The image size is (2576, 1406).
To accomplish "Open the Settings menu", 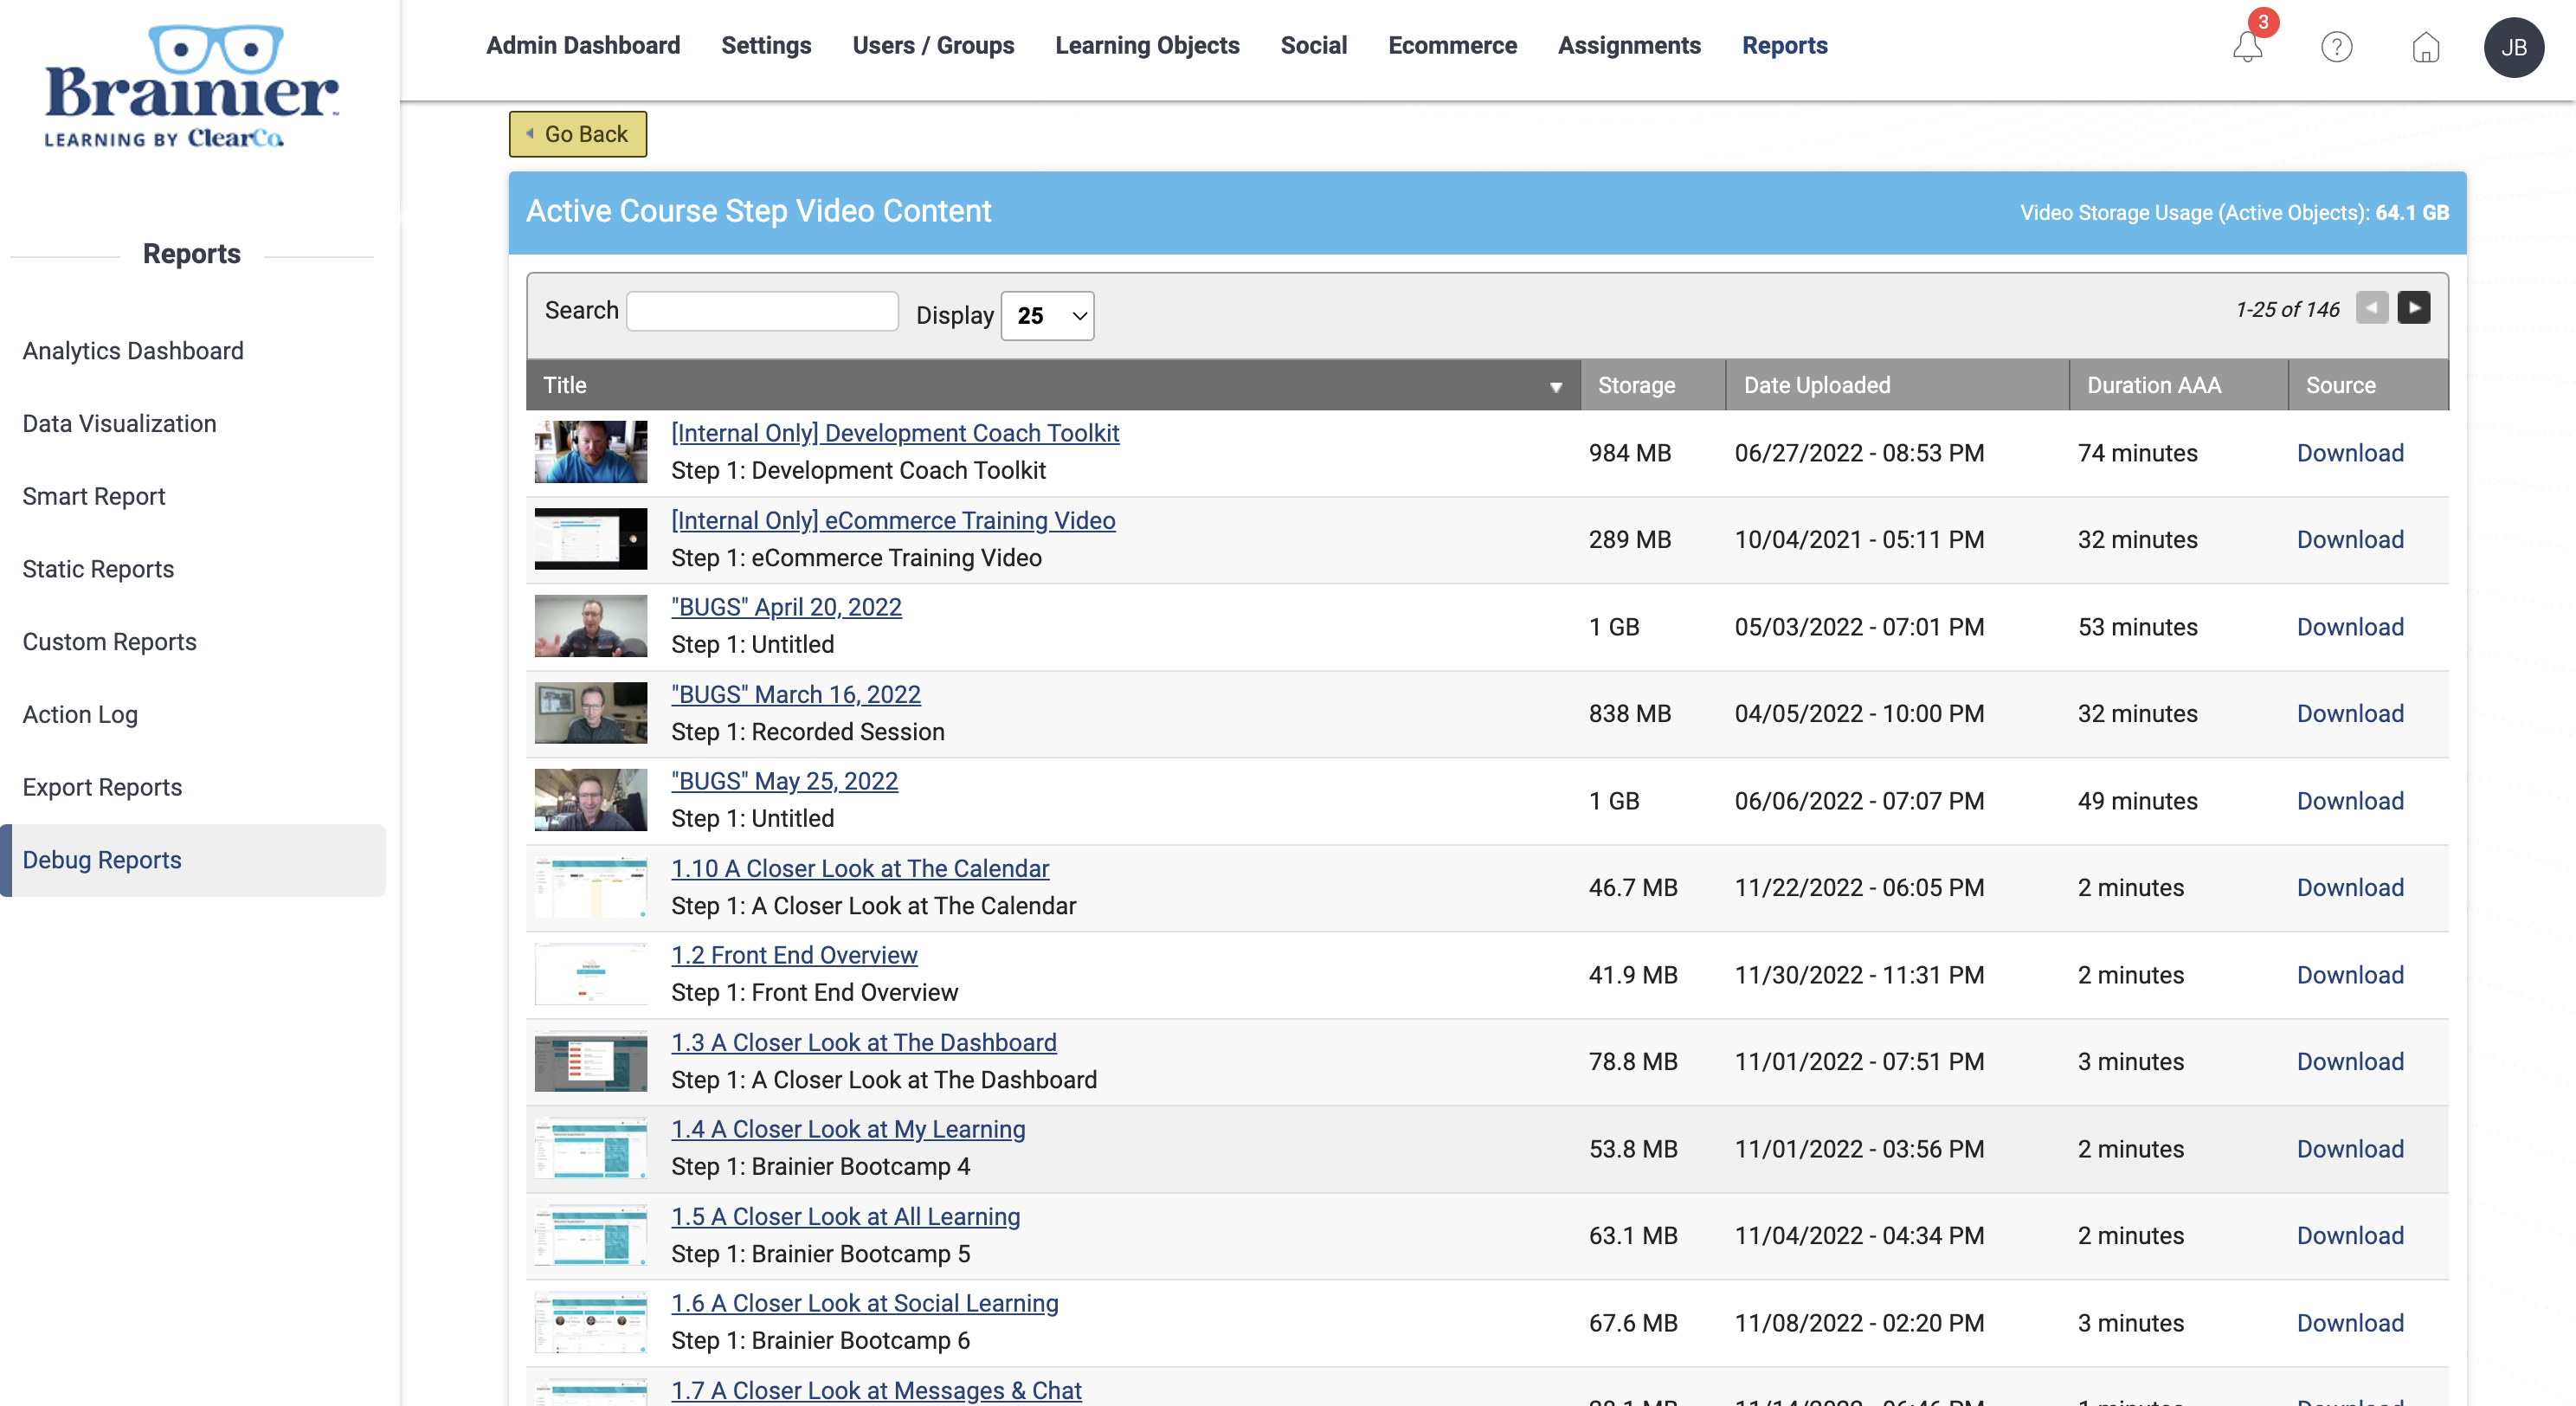I will click(766, 45).
